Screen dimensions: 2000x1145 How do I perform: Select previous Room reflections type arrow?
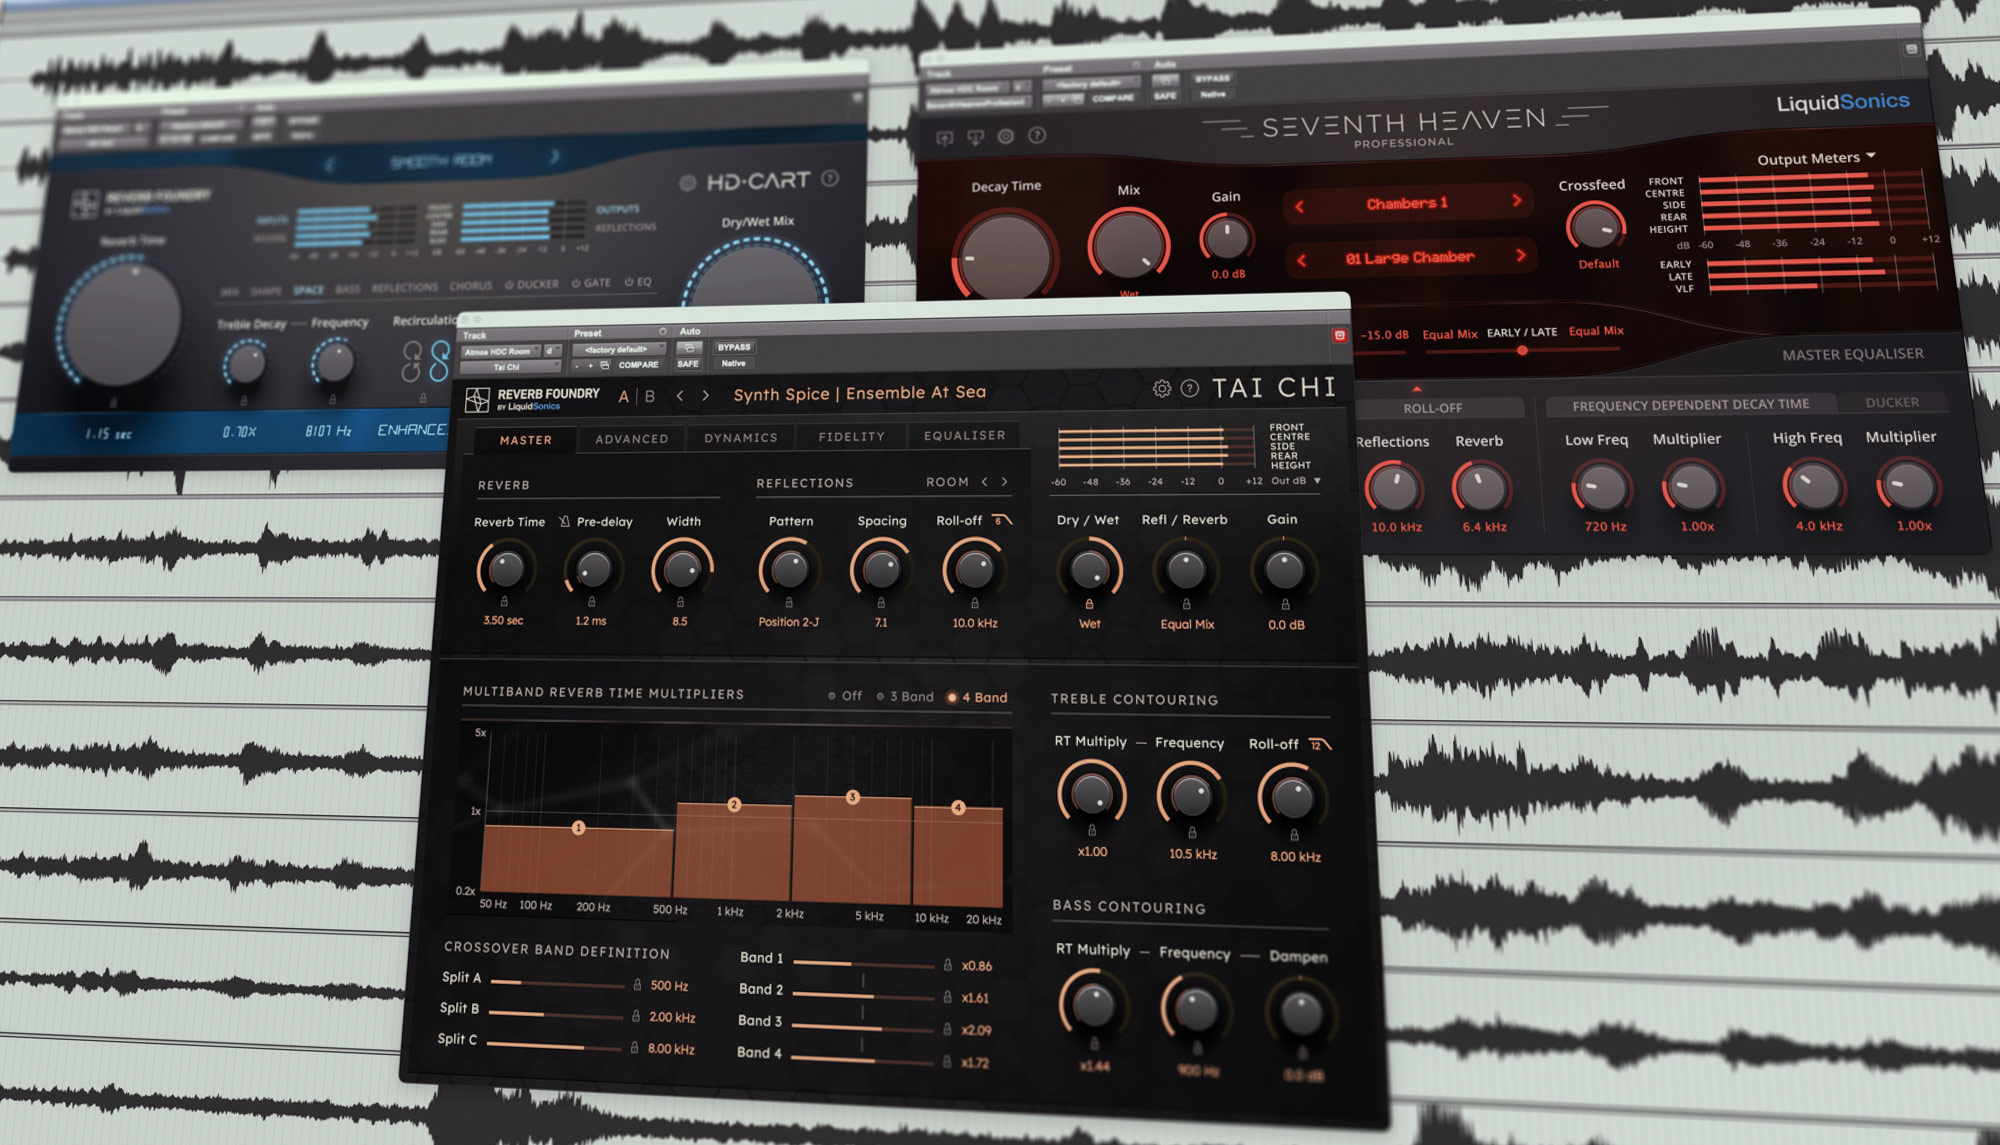click(x=985, y=482)
